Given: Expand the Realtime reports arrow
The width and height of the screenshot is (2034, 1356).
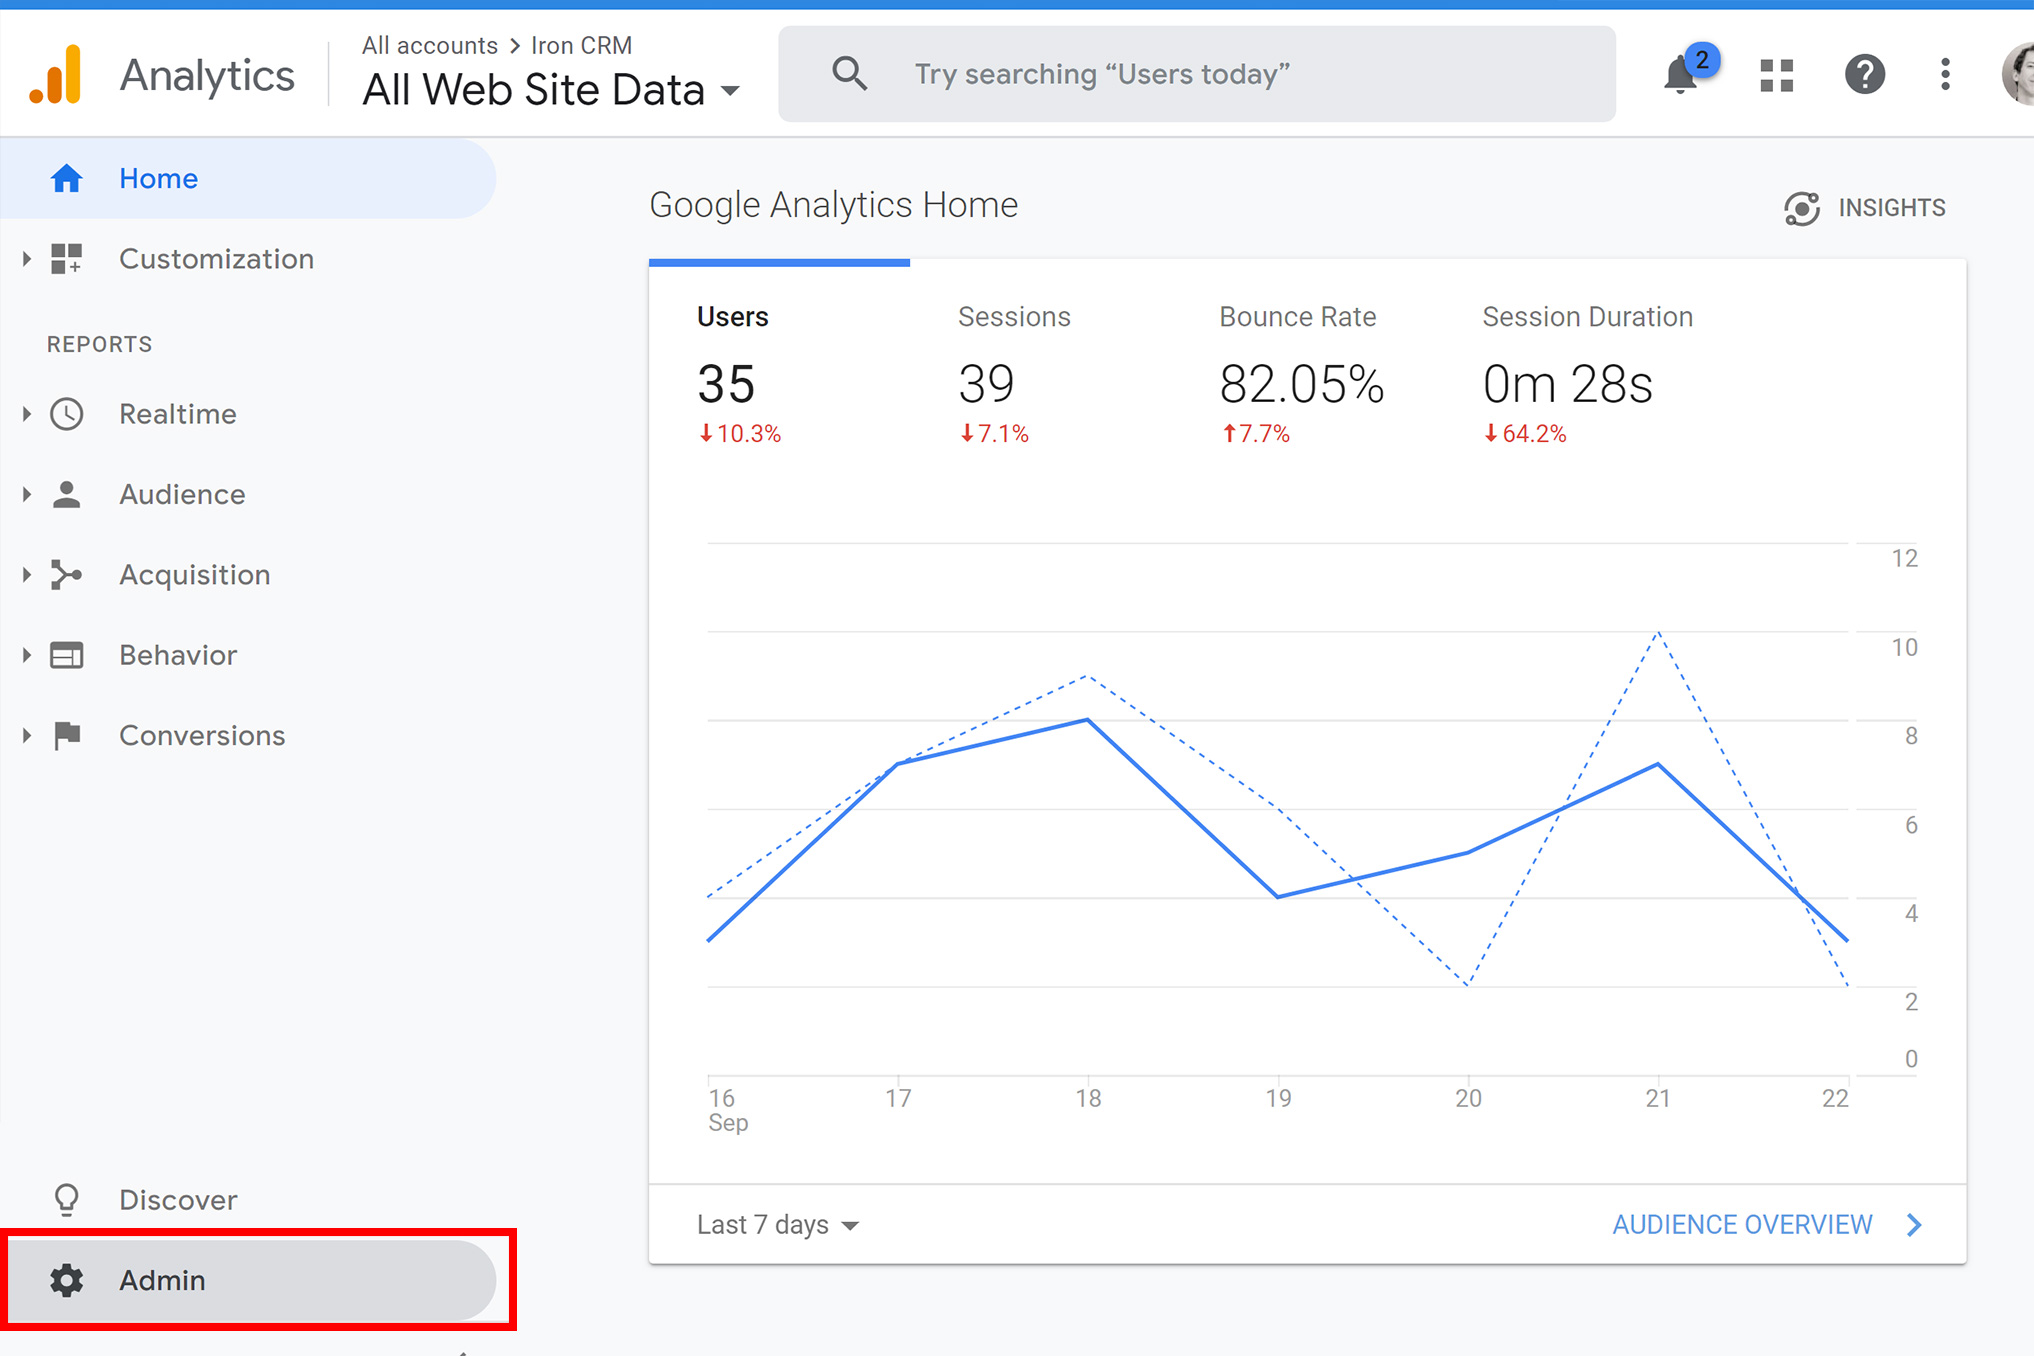Looking at the screenshot, I should pyautogui.click(x=27, y=414).
